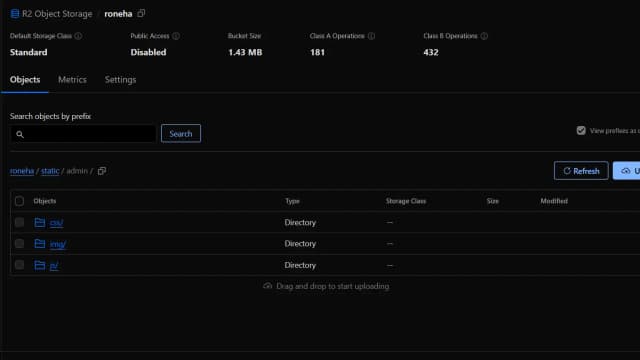Copy the roneha bucket name
Screen dimensions: 640x360
tap(141, 13)
